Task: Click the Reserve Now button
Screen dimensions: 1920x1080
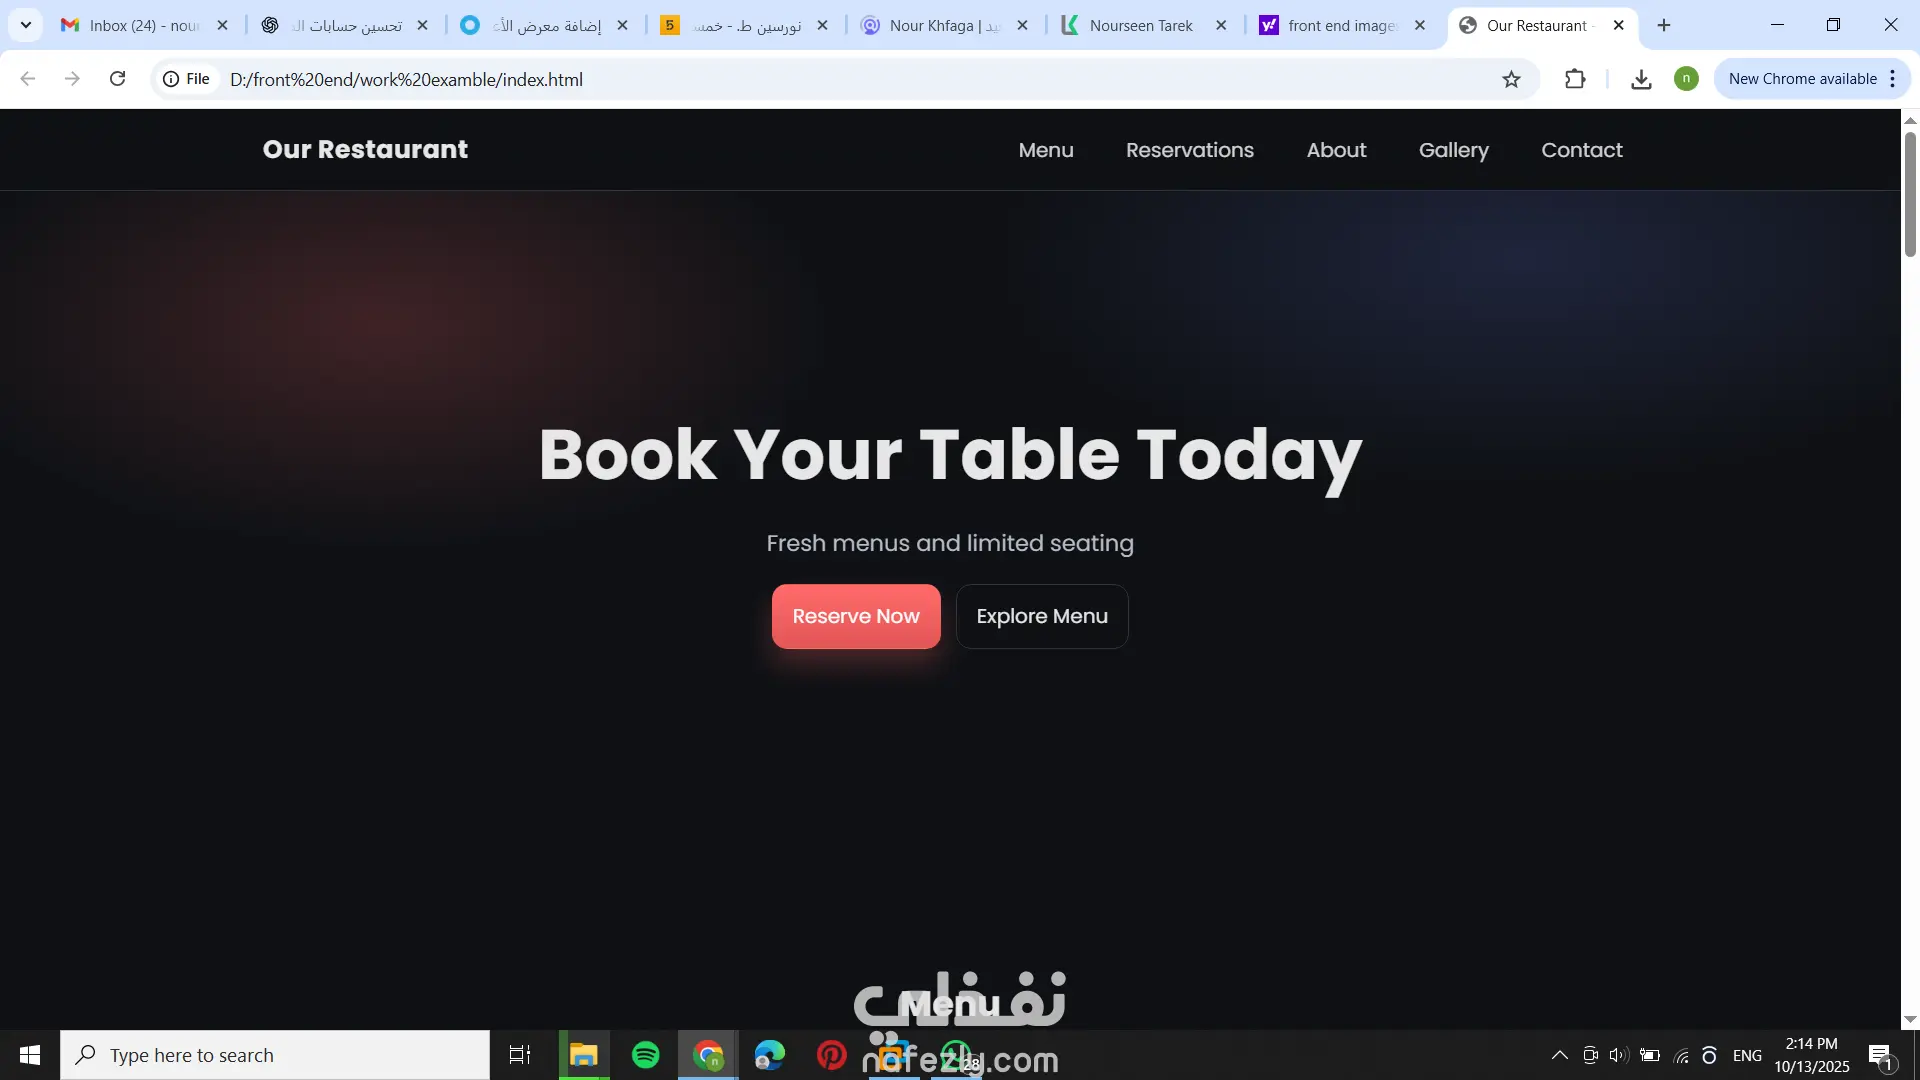Action: pos(856,616)
